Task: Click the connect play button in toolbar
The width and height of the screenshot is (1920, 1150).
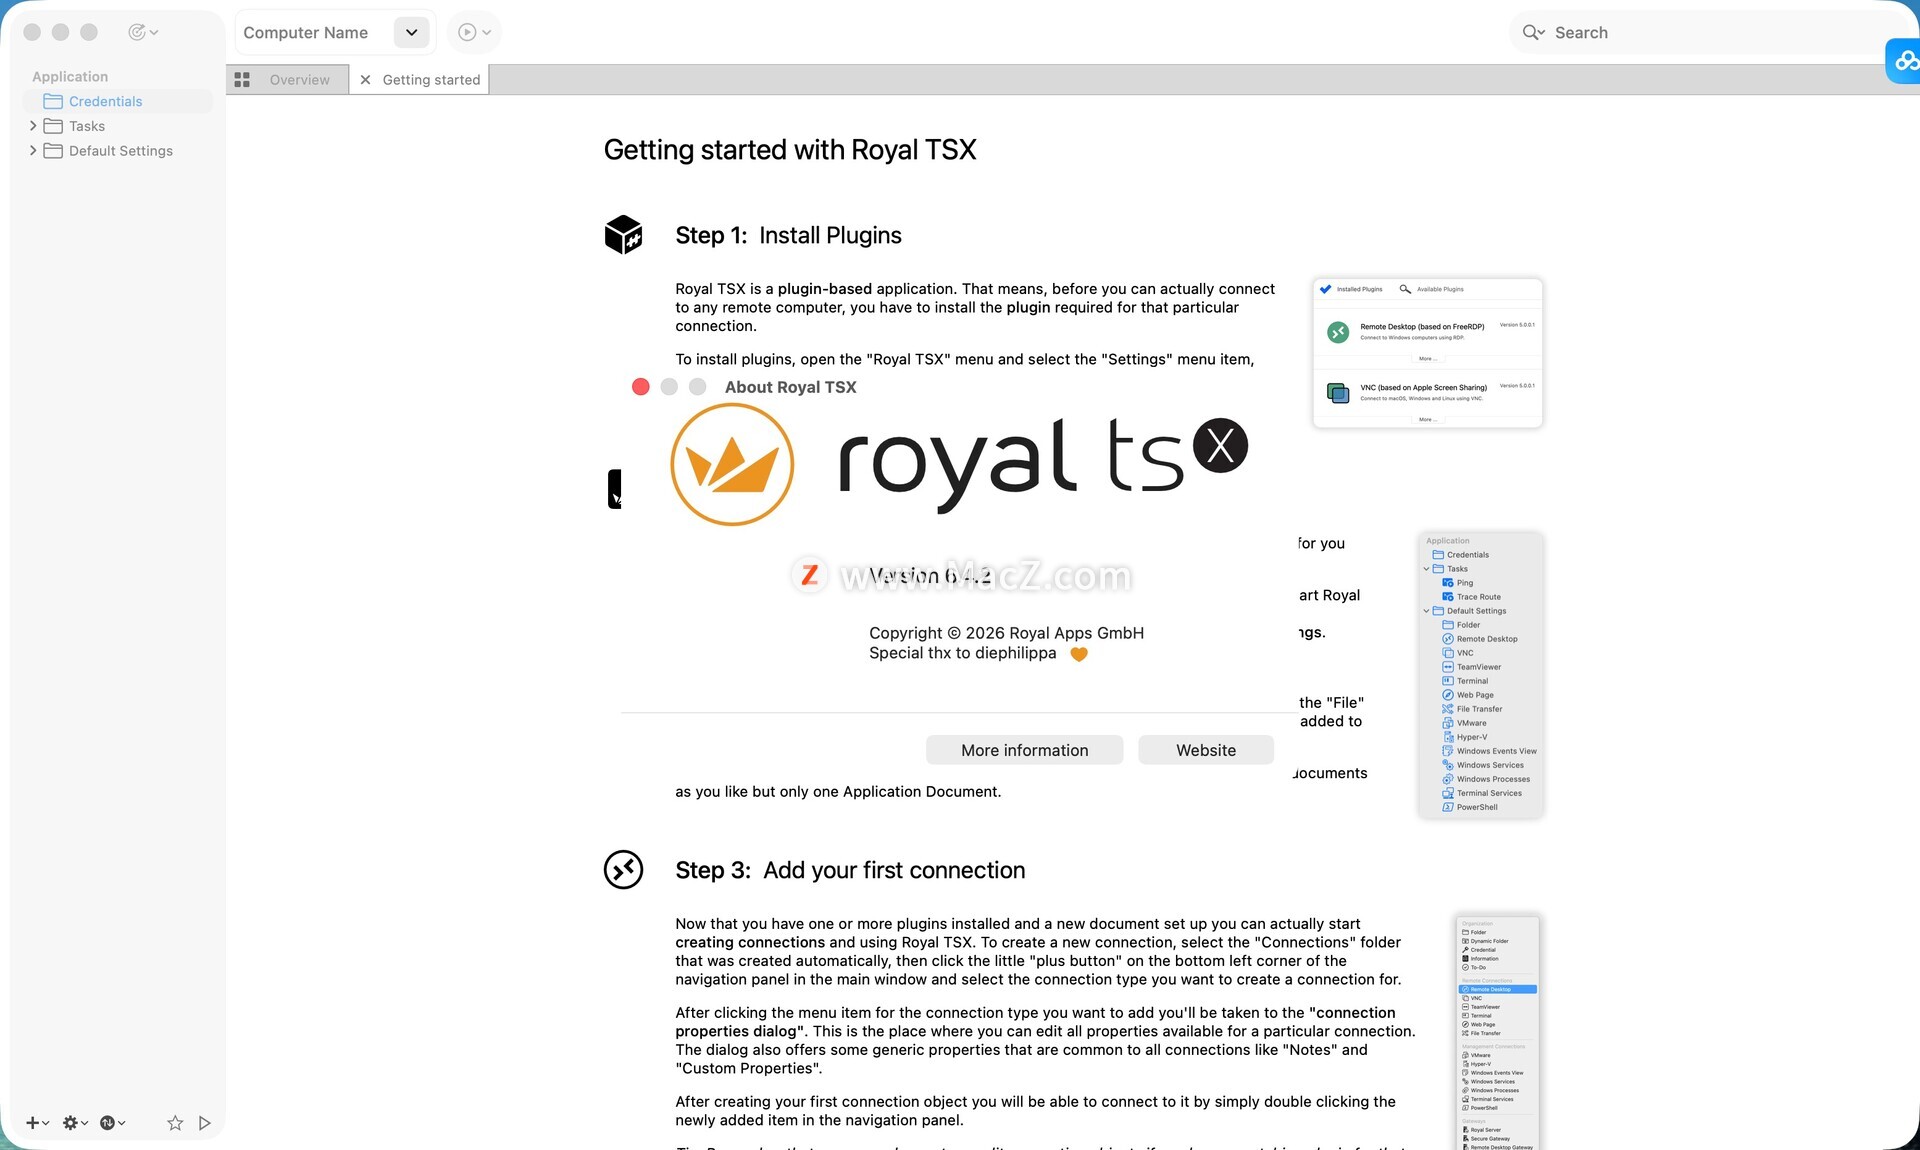Action: tap(467, 32)
